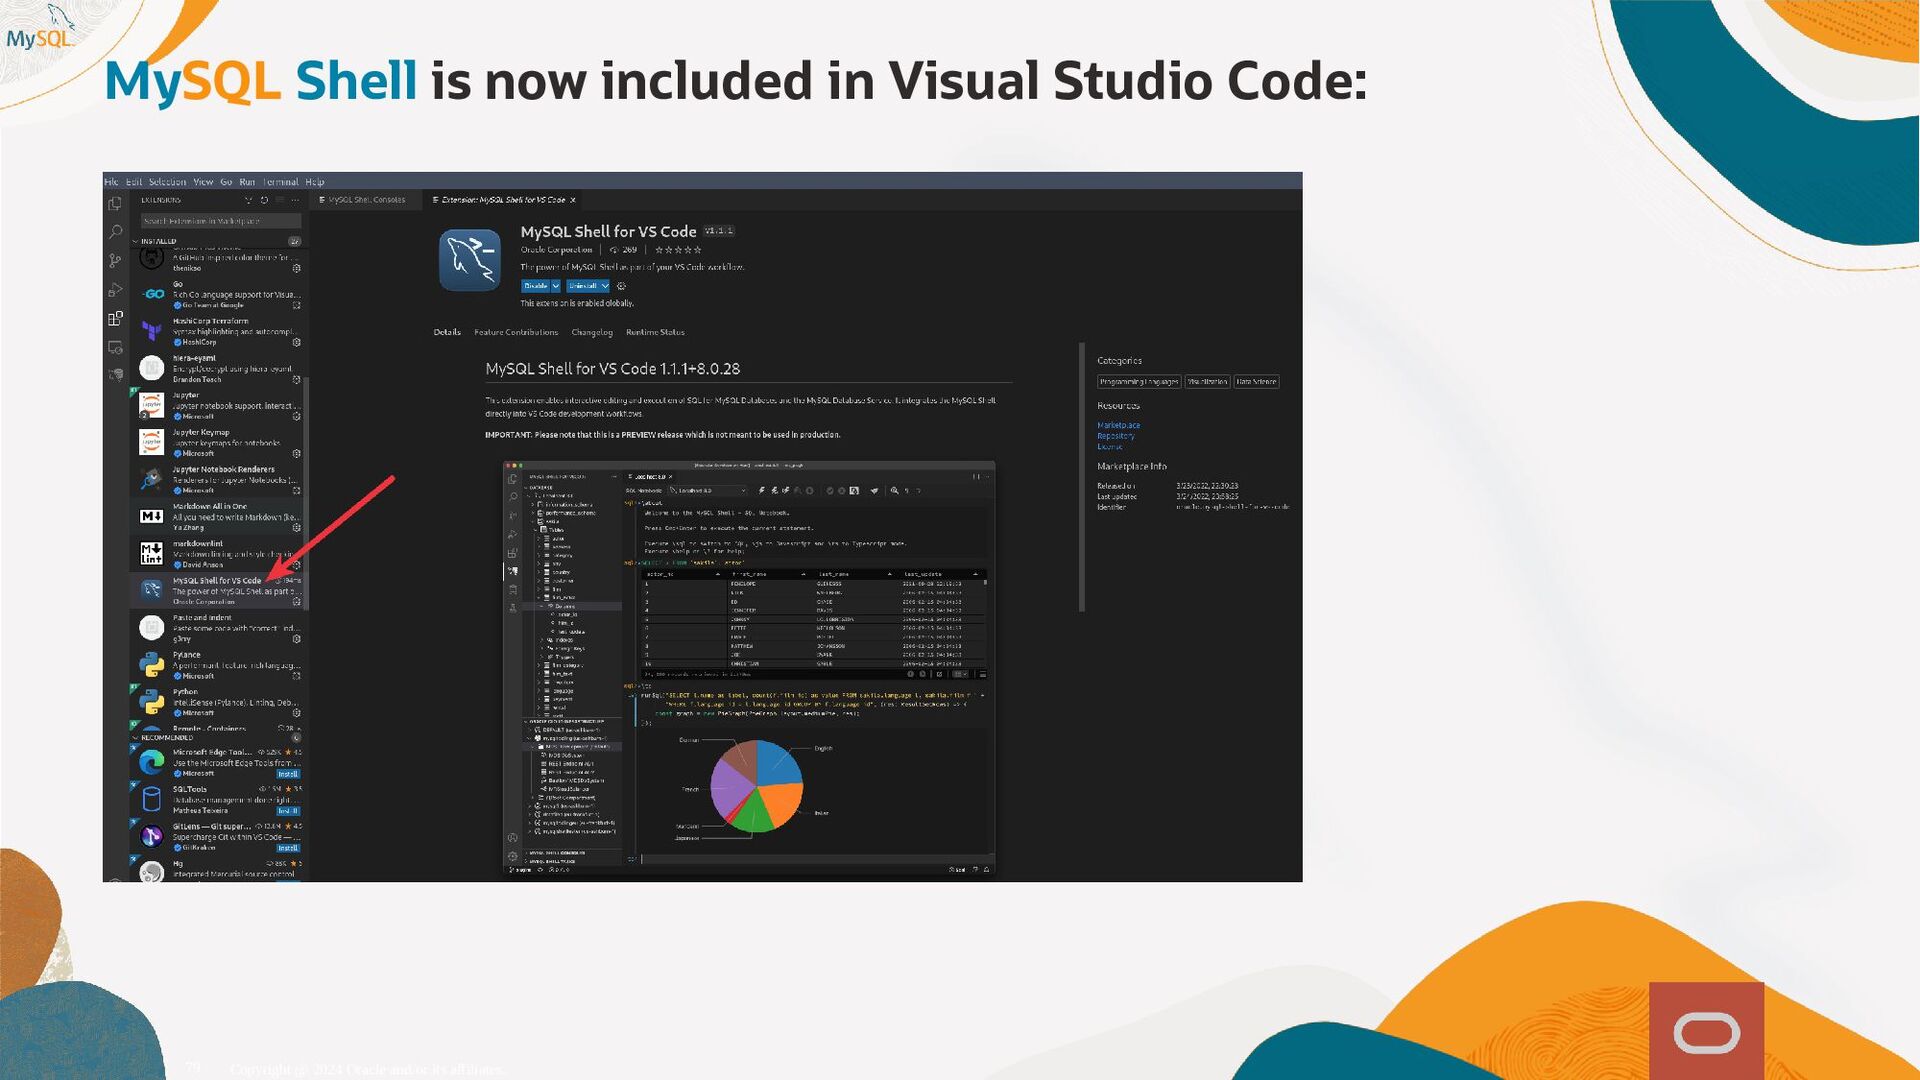Open the Repository resource link

pyautogui.click(x=1116, y=436)
